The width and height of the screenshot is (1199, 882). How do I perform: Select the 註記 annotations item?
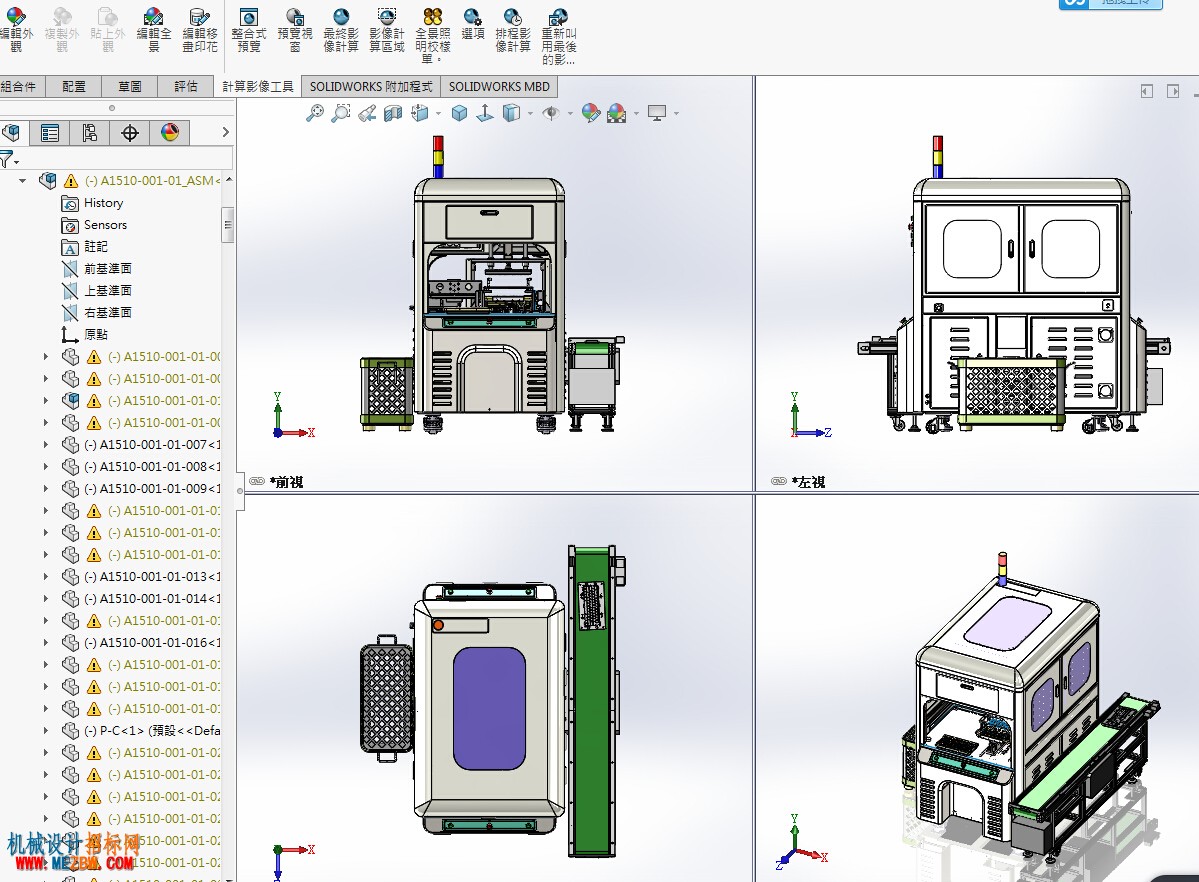coord(84,247)
